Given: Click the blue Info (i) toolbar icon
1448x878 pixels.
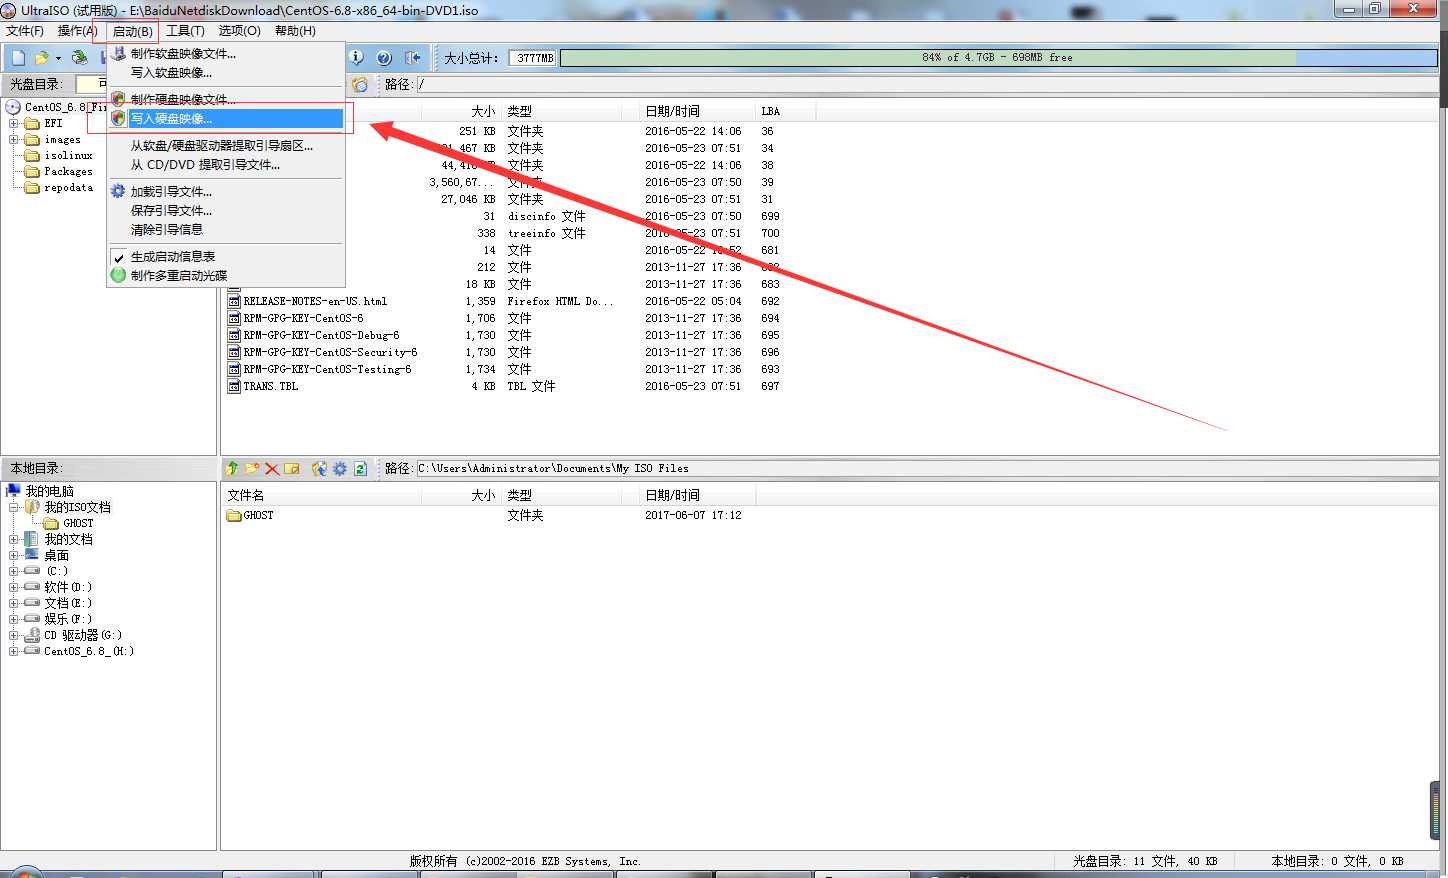Looking at the screenshot, I should (x=357, y=58).
